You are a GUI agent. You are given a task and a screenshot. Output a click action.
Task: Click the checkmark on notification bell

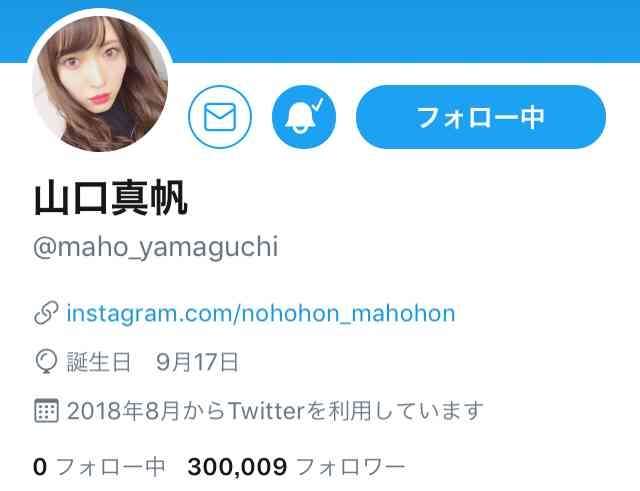click(x=318, y=104)
